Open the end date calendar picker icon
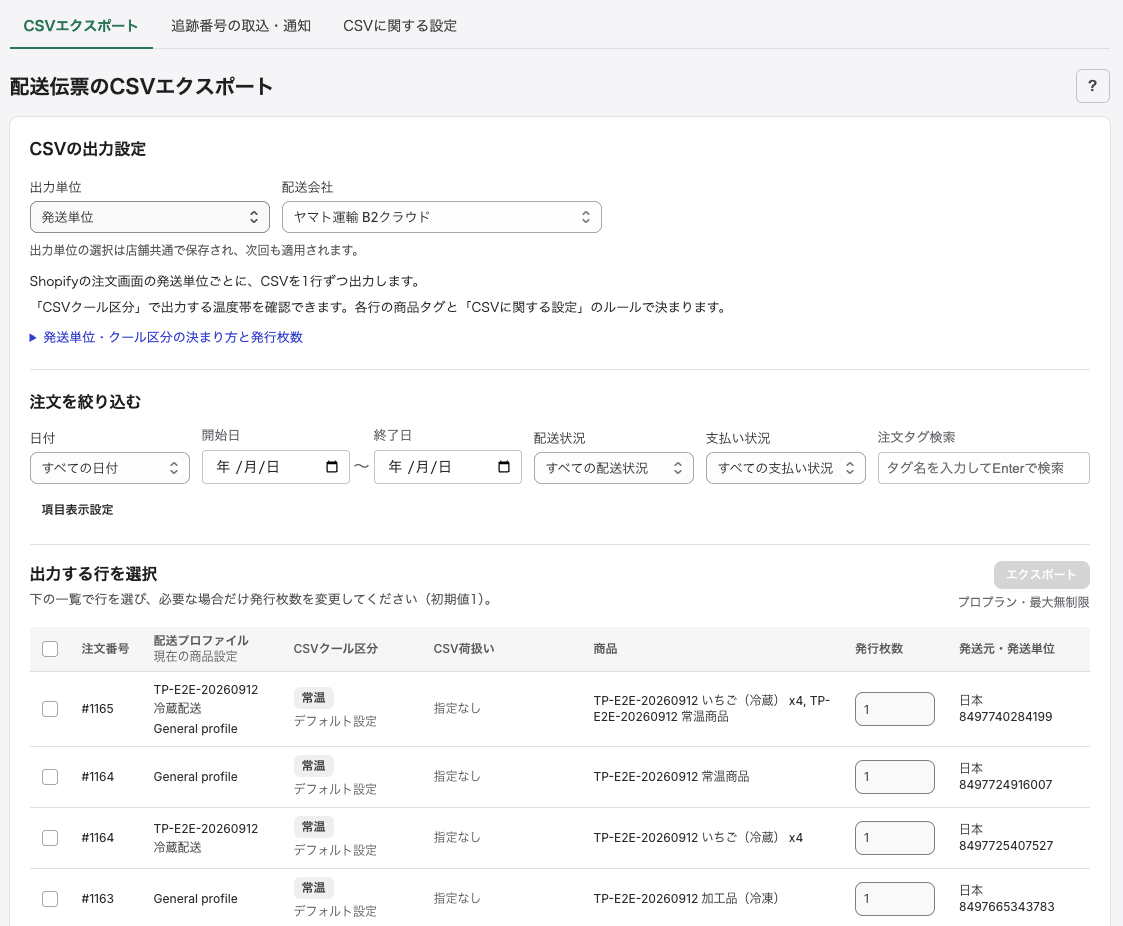The height and width of the screenshot is (926, 1123). pyautogui.click(x=503, y=467)
